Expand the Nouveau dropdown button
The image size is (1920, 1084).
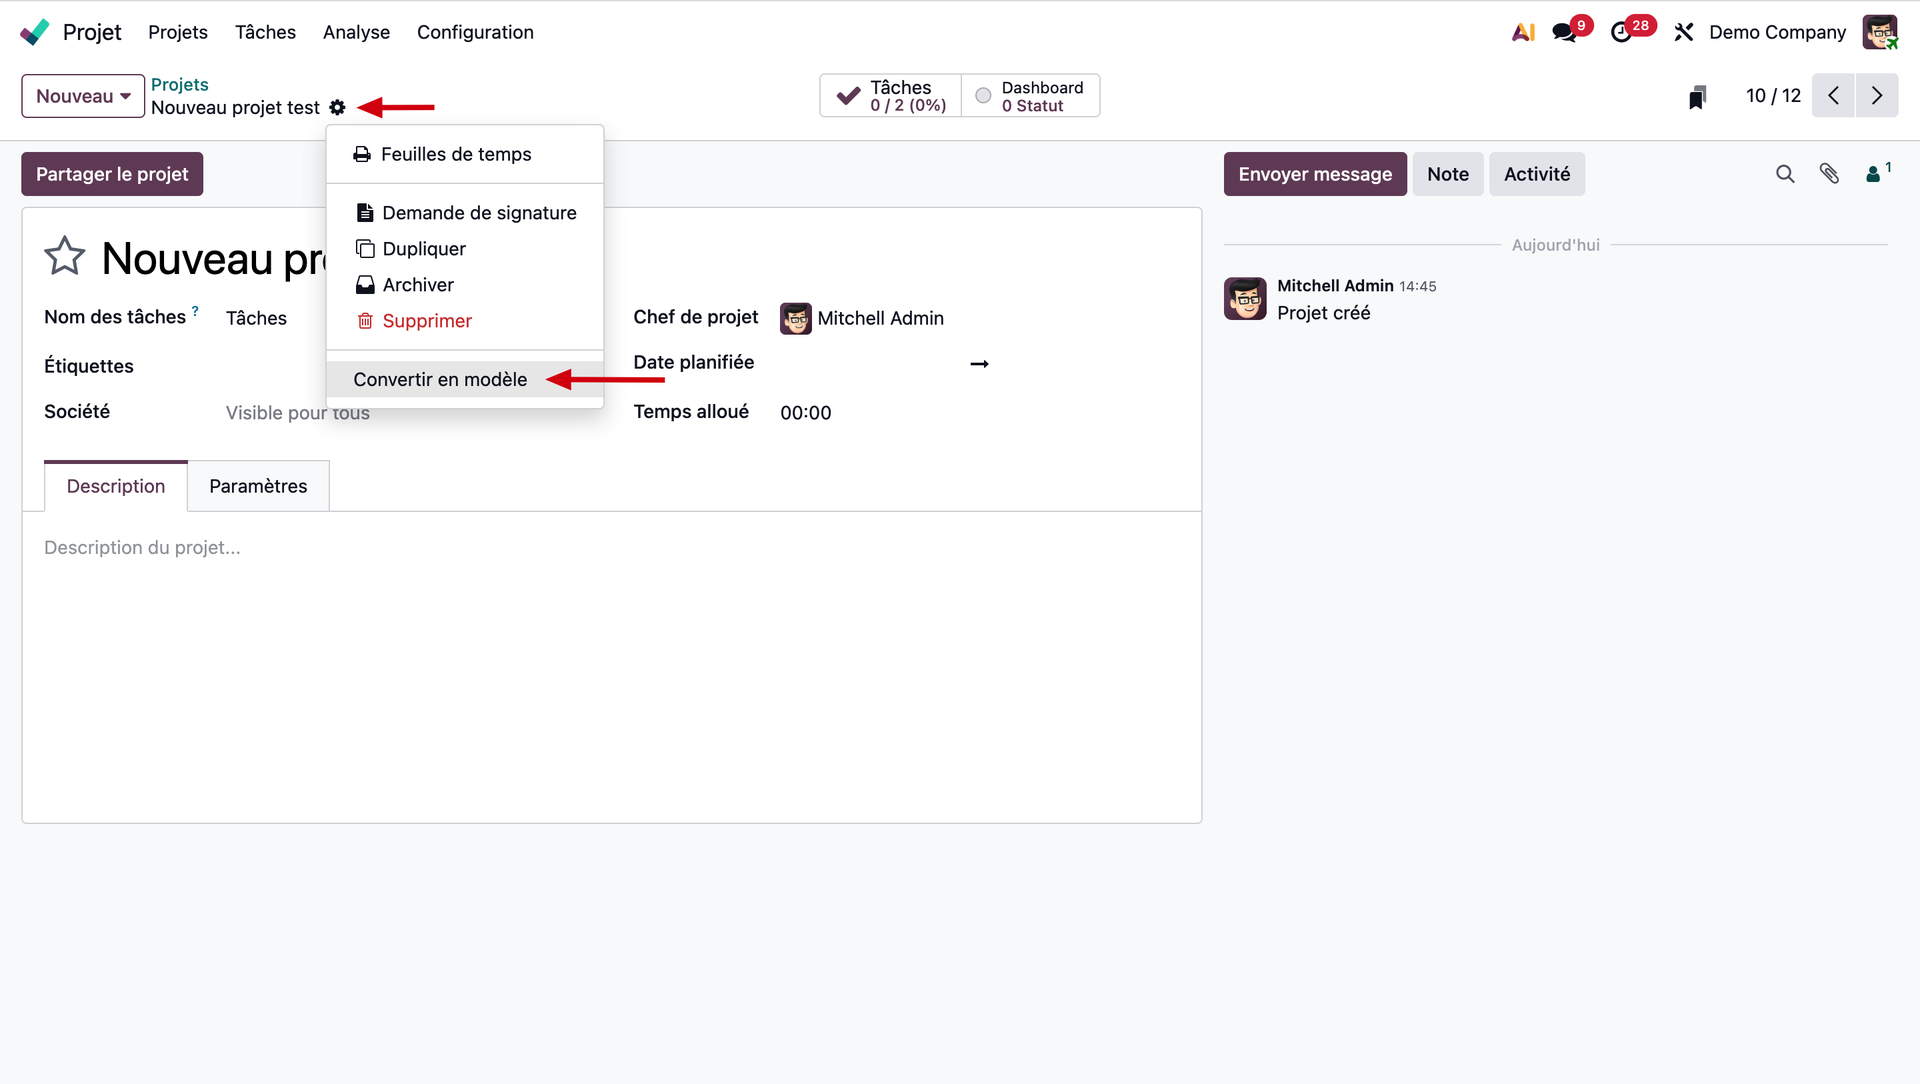pyautogui.click(x=83, y=96)
